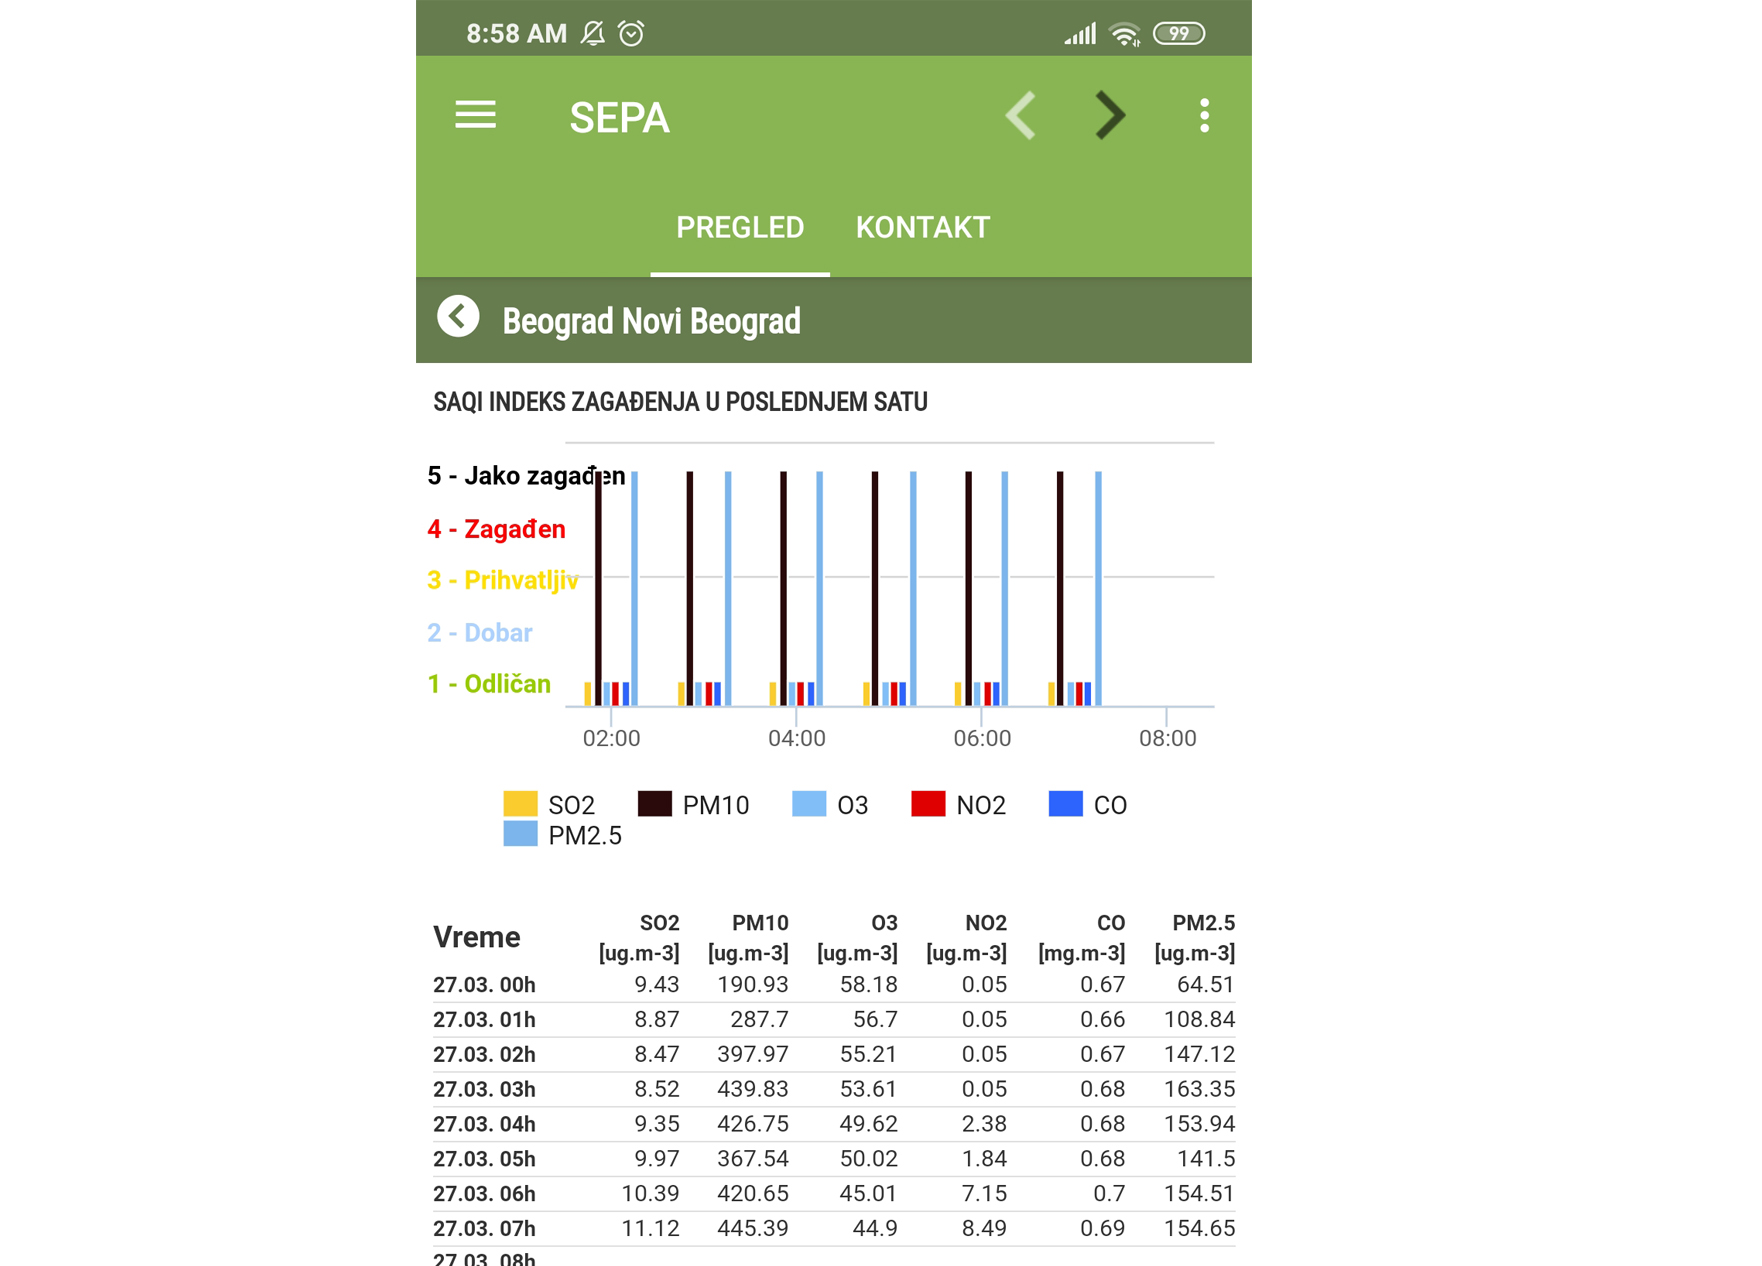This screenshot has width=1762, height=1266.
Task: Tap the circular back button beside Beograd
Action: (x=458, y=318)
